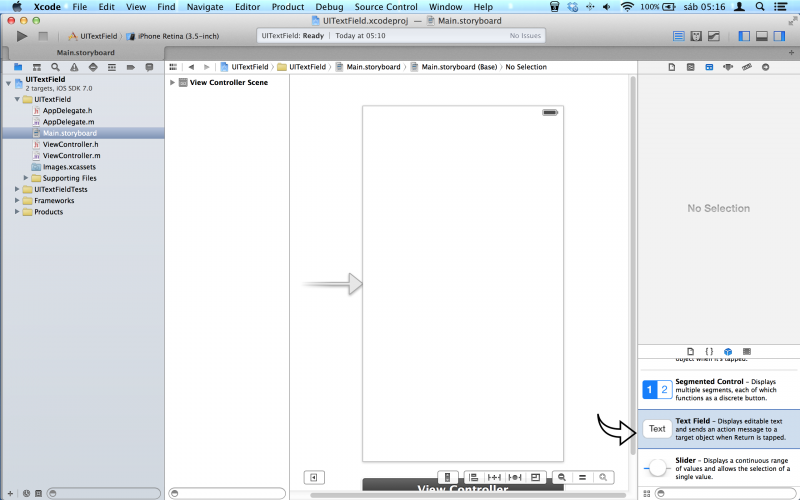Open the Resizing Behavior menu

[x=535, y=478]
